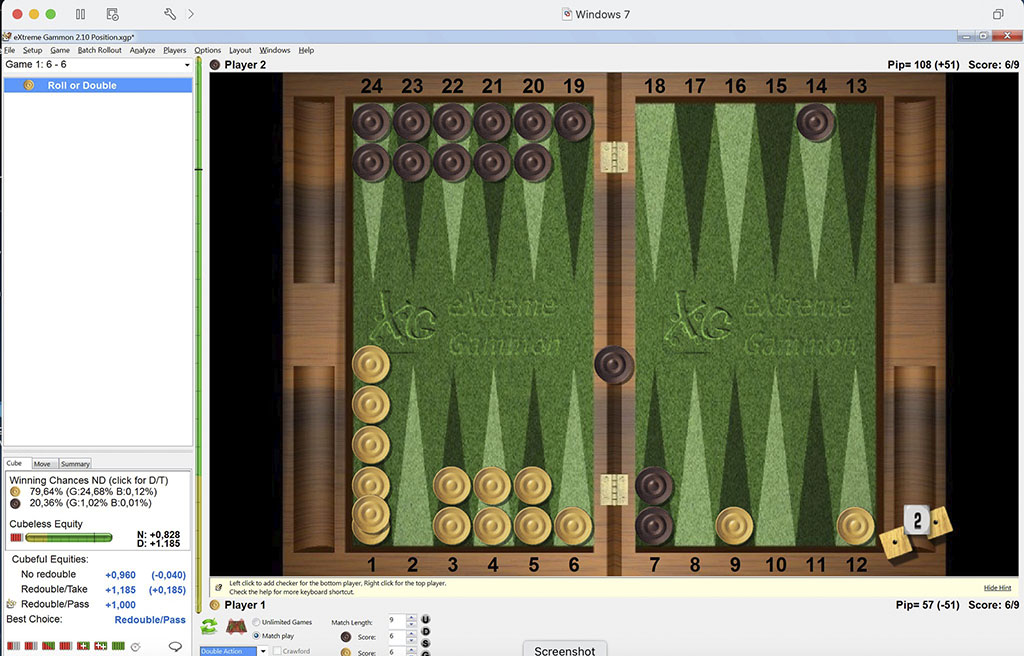Click the round S button

coord(426,643)
